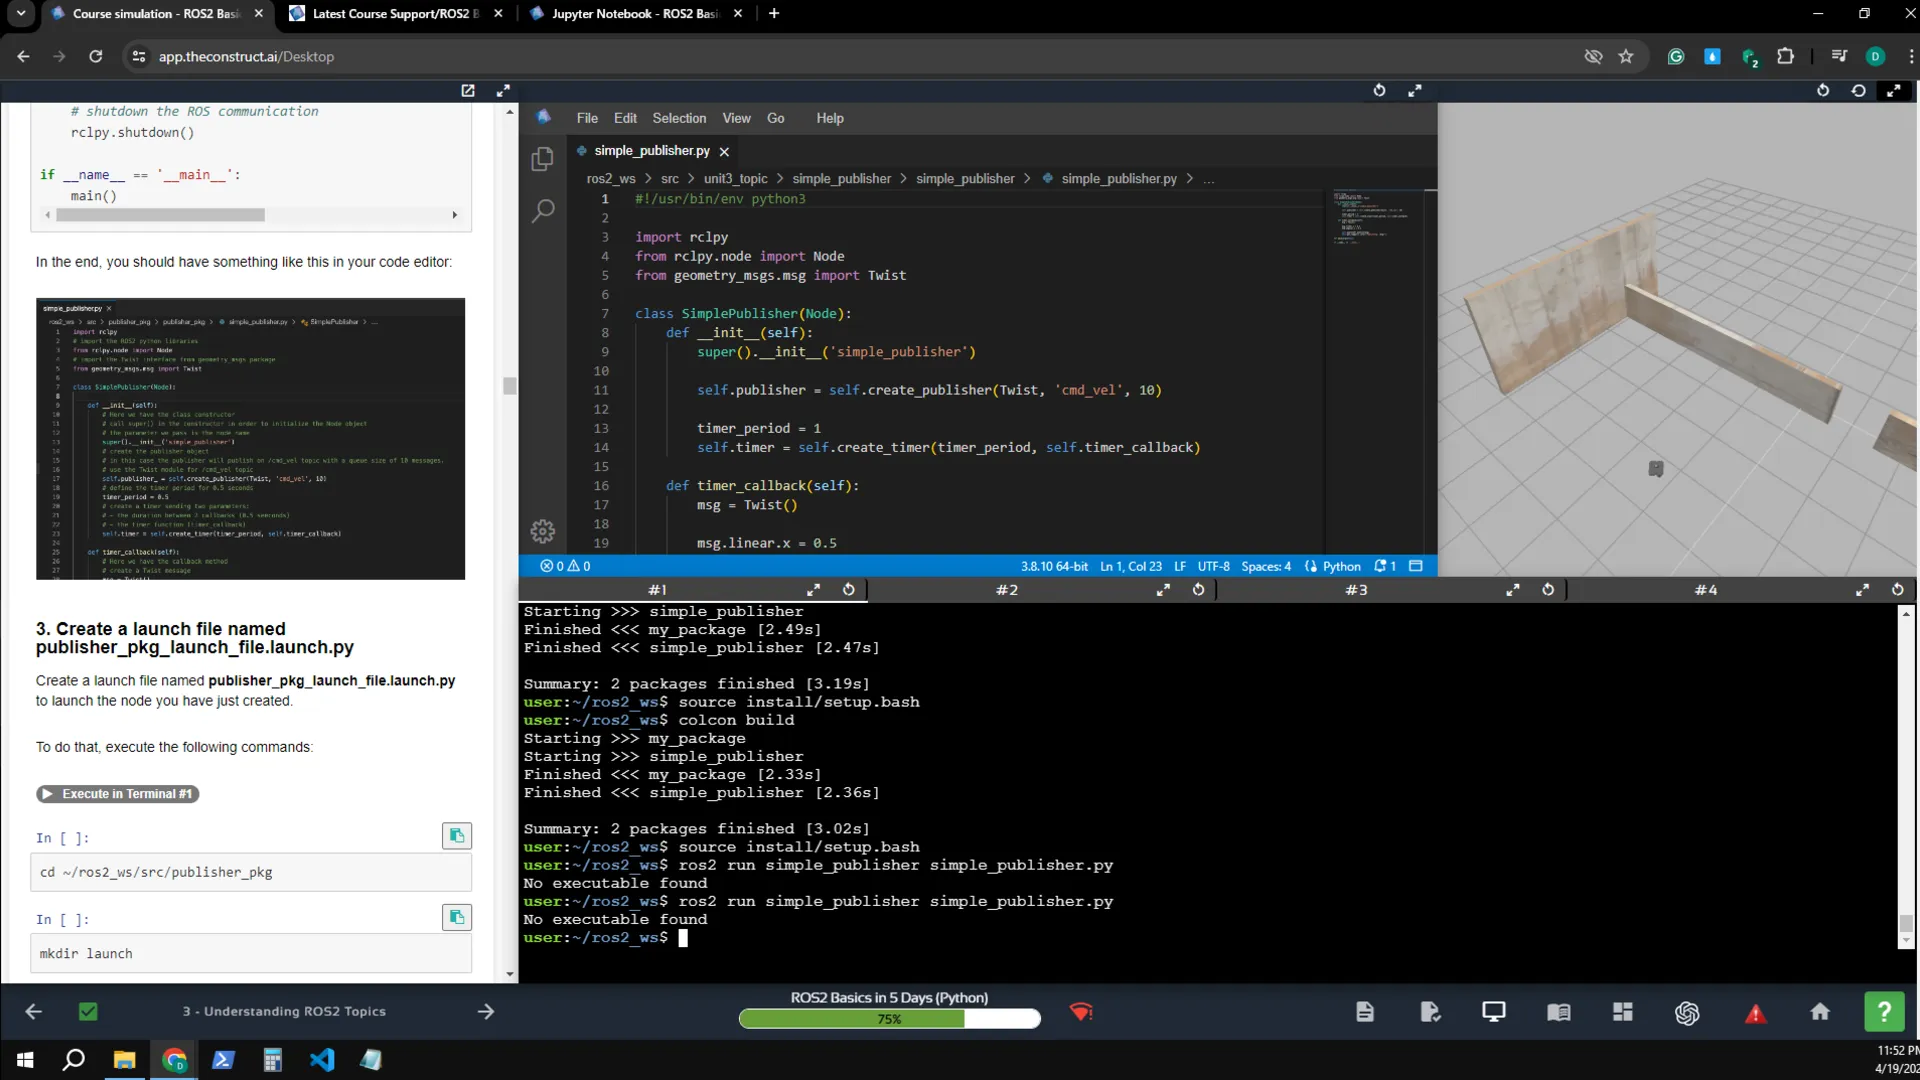Copy the 'cd ~/ros2_ws/src/publisher_pkg' cell code

click(457, 836)
